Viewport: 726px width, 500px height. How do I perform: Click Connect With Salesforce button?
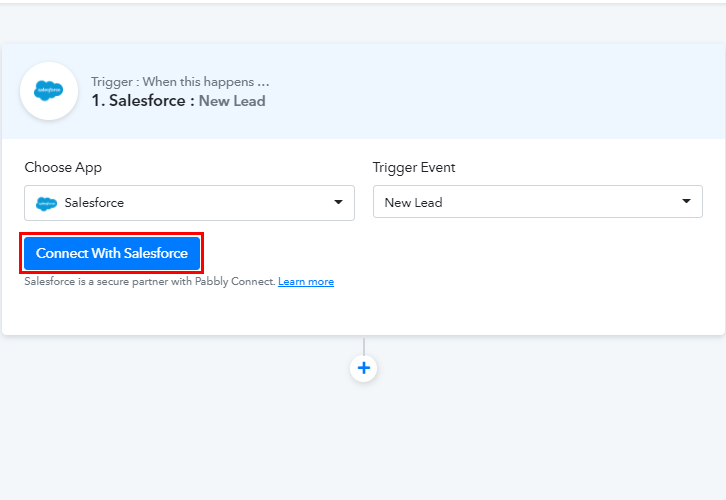(112, 253)
